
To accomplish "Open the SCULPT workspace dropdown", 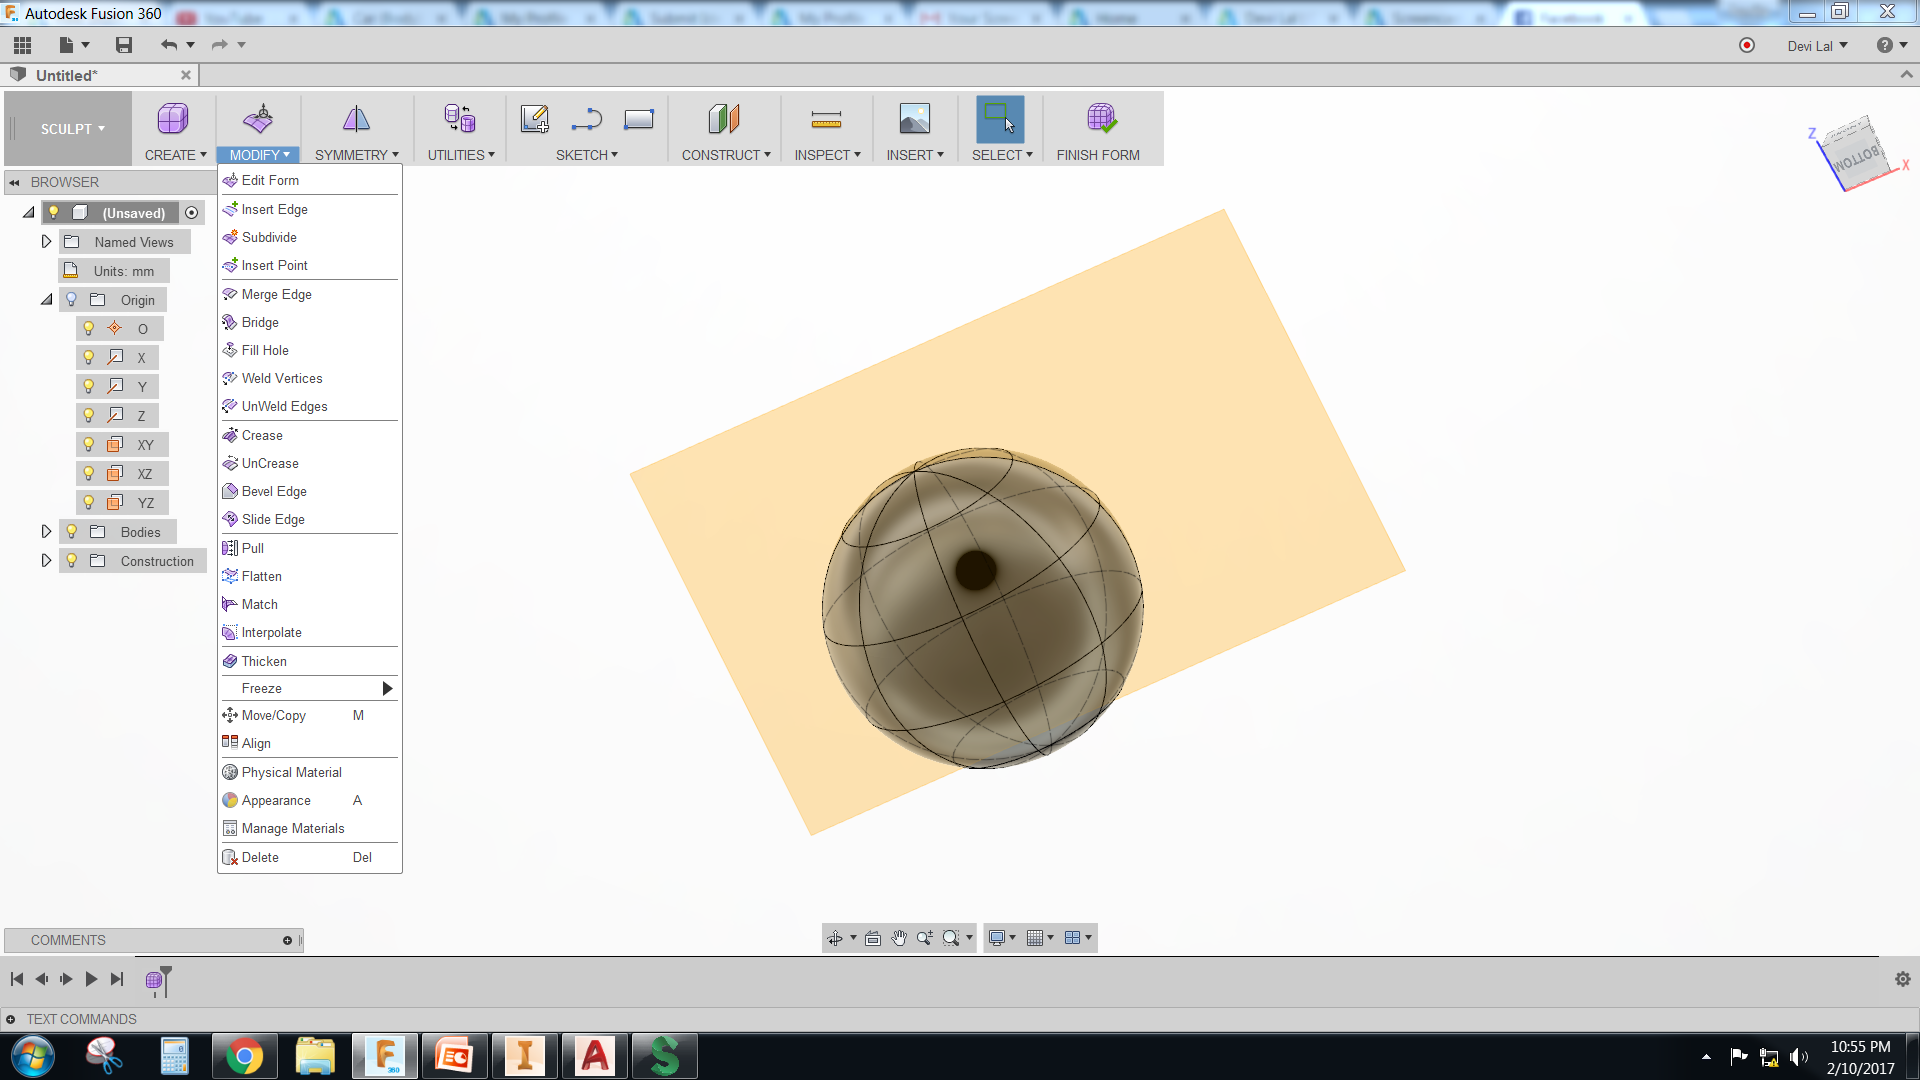I will 68,128.
